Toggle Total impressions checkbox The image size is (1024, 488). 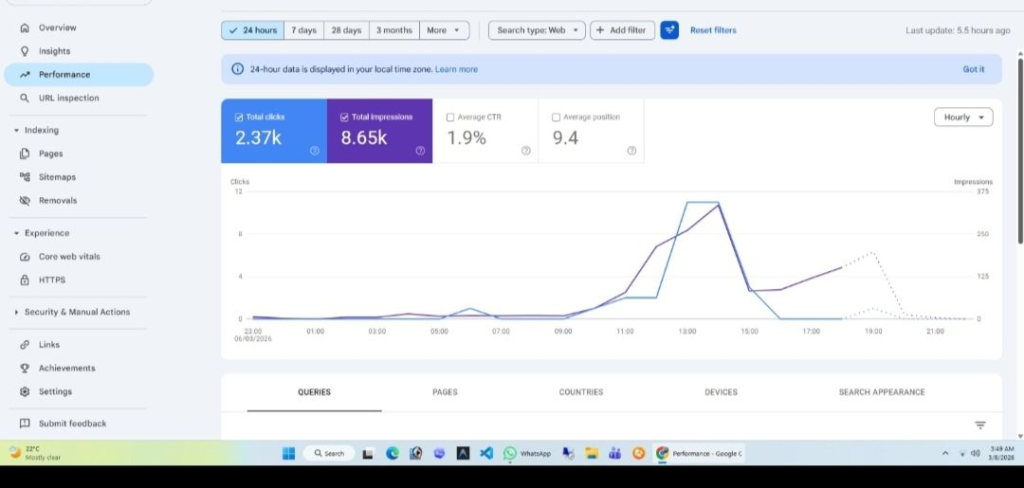(x=344, y=118)
